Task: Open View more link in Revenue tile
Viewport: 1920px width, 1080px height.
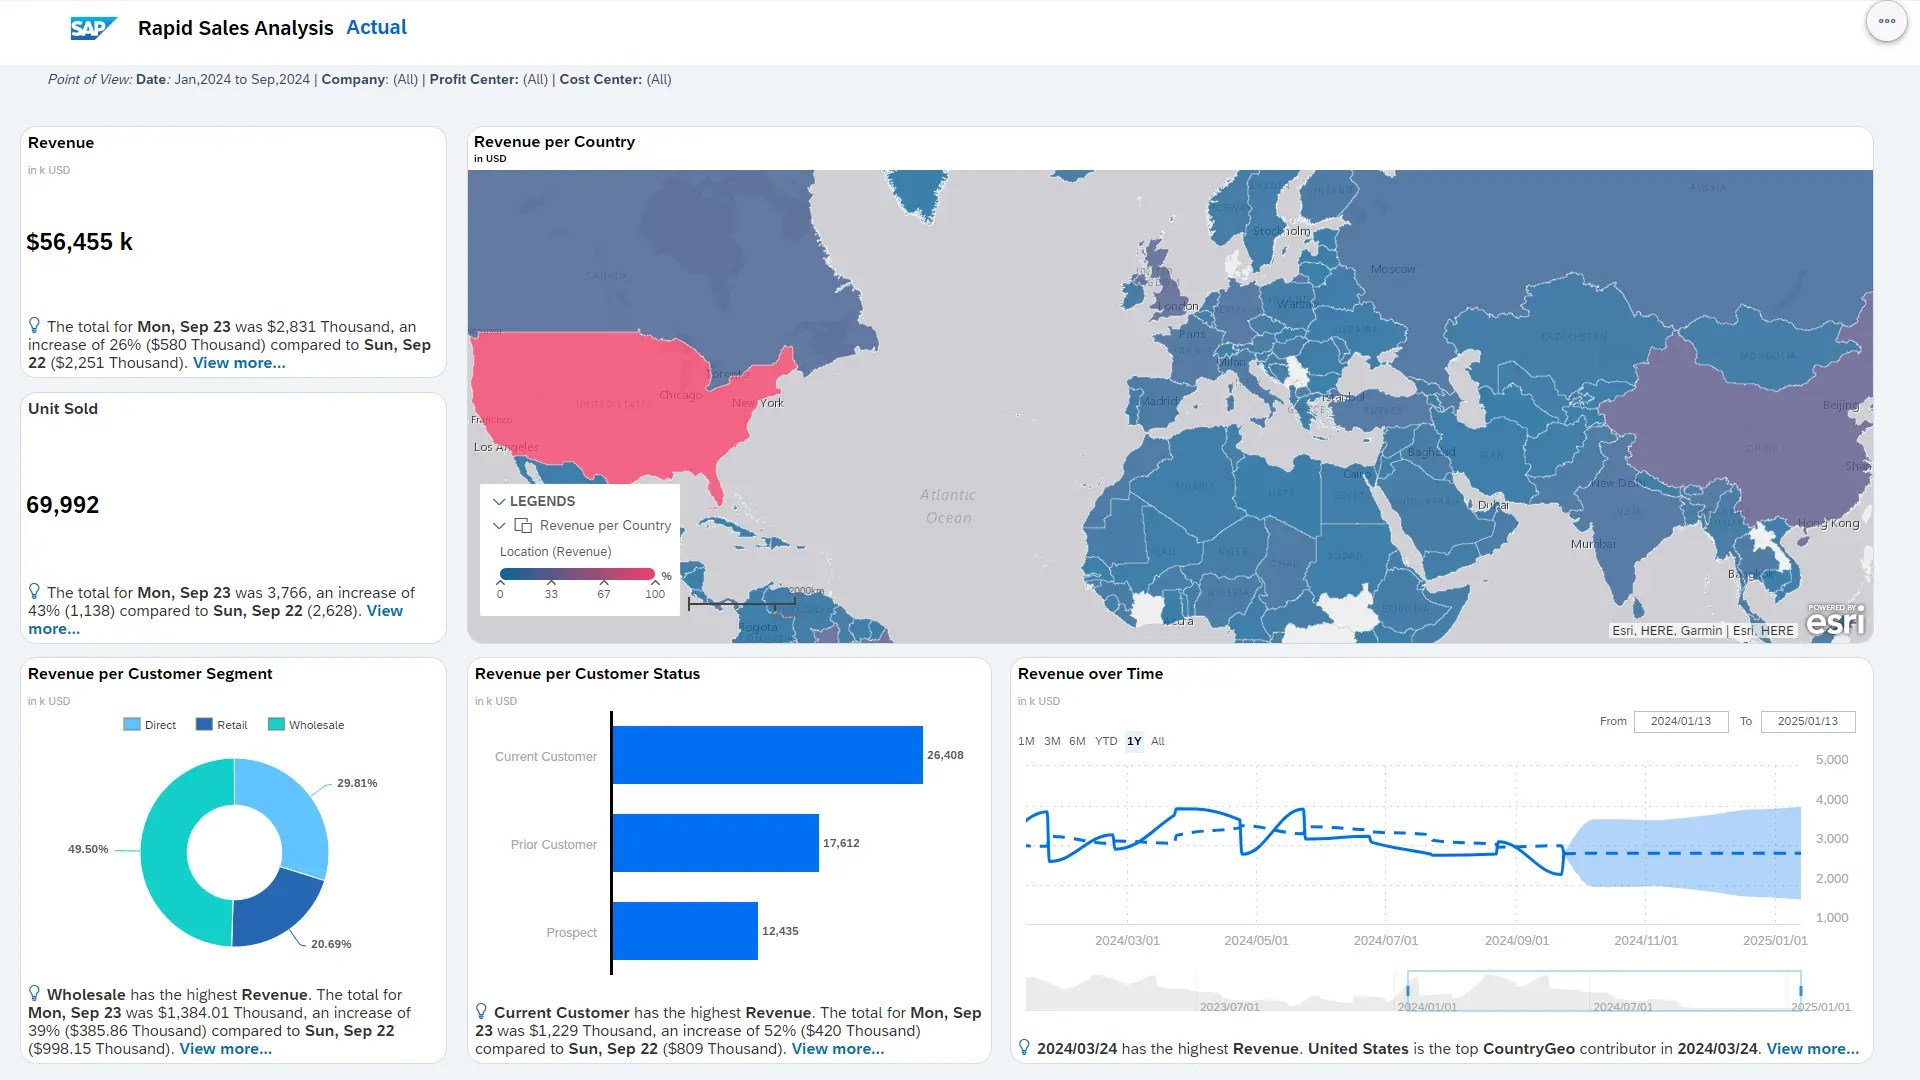Action: click(239, 363)
